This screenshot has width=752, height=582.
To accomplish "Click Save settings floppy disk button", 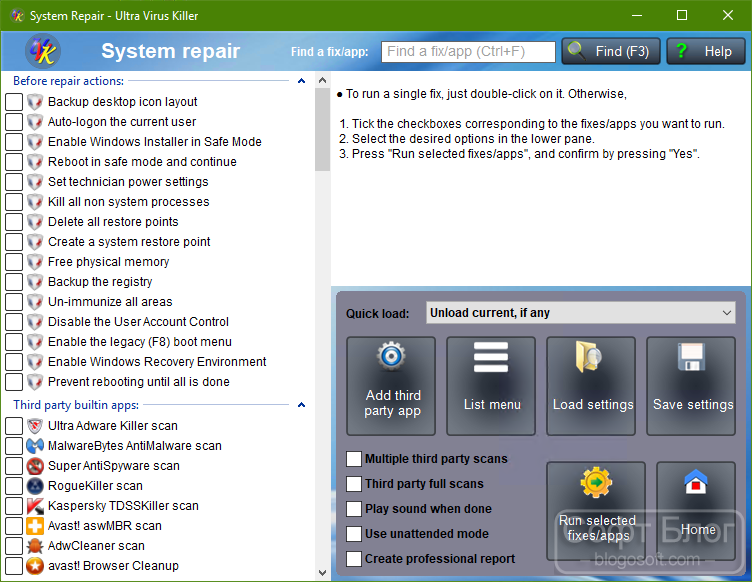I will click(691, 386).
